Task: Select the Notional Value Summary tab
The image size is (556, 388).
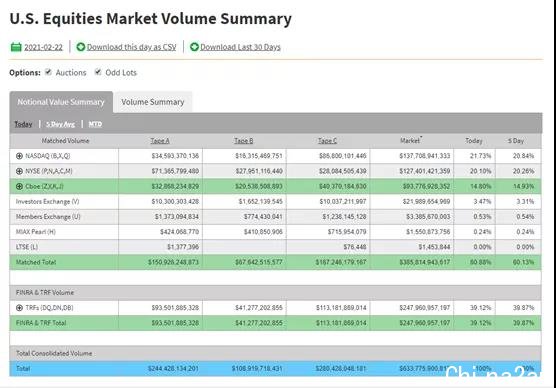Action: point(61,102)
